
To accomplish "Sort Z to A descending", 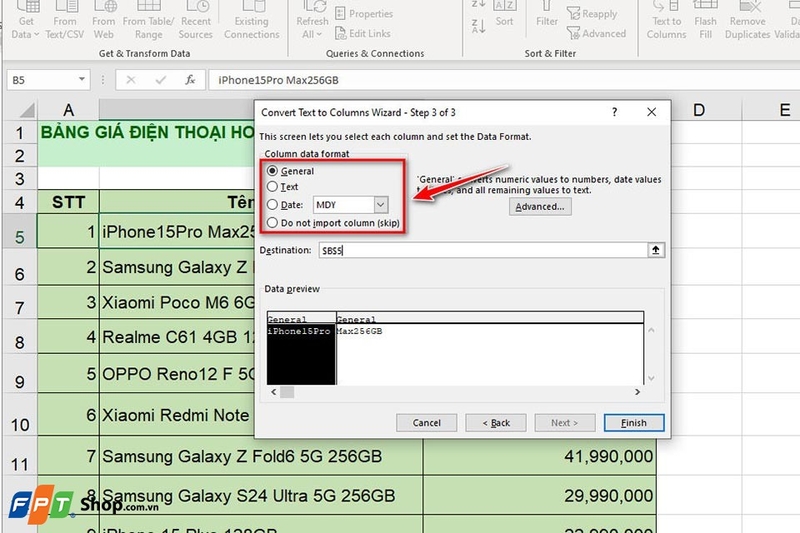I will [478, 27].
